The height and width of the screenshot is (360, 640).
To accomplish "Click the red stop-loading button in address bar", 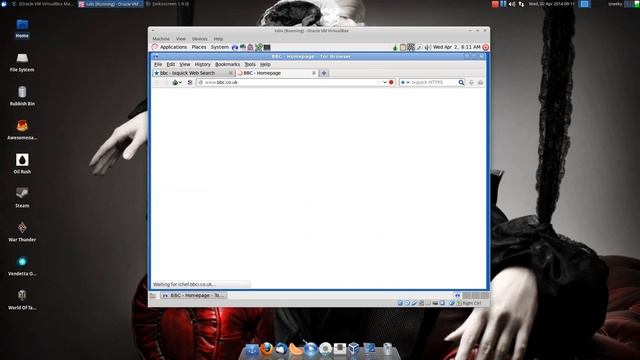I will (391, 82).
